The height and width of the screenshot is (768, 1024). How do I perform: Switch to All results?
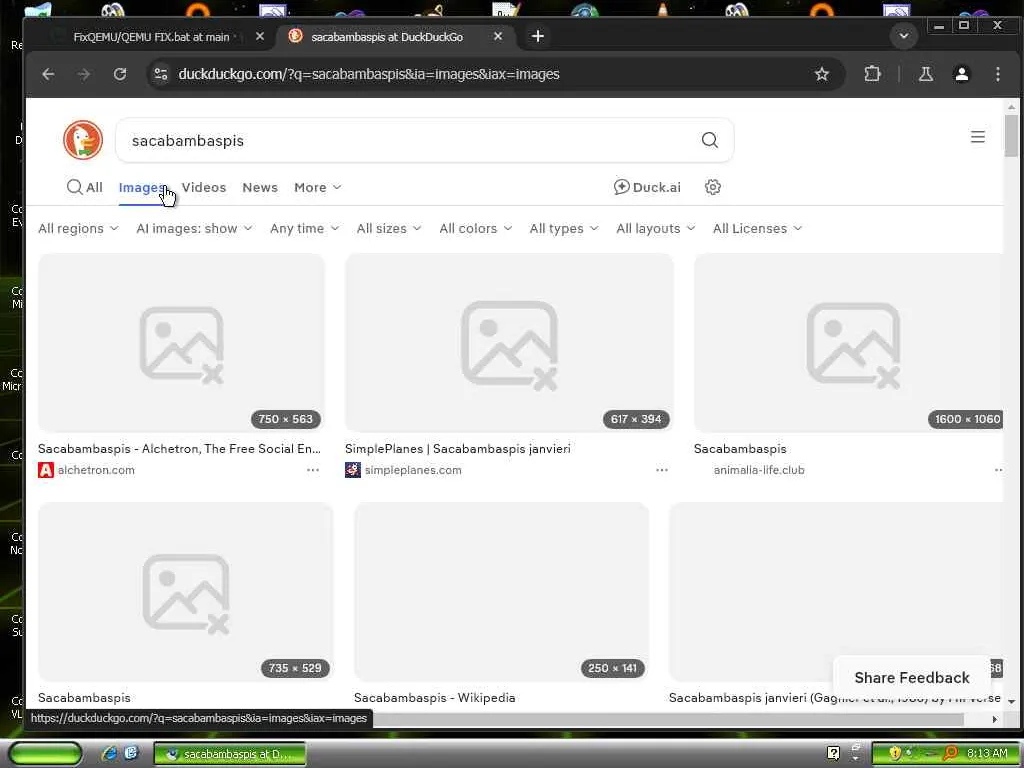click(85, 187)
